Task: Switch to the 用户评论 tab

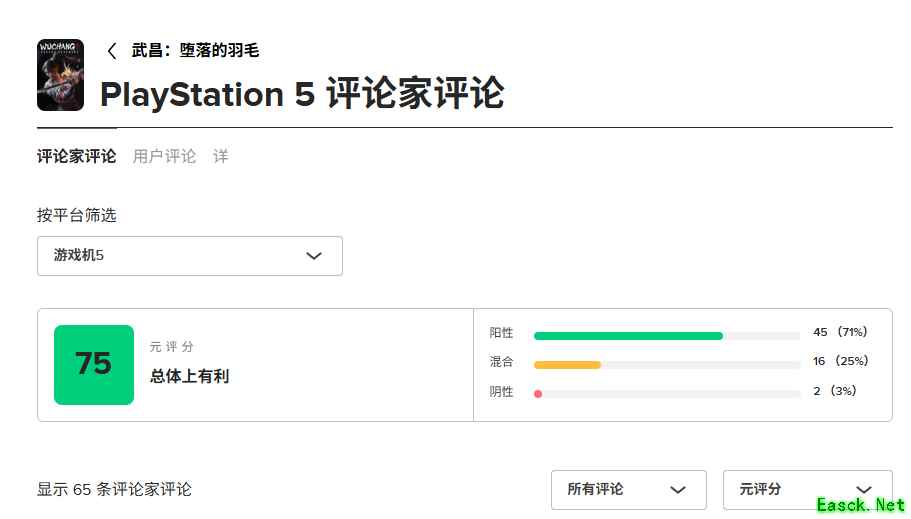Action: (164, 156)
